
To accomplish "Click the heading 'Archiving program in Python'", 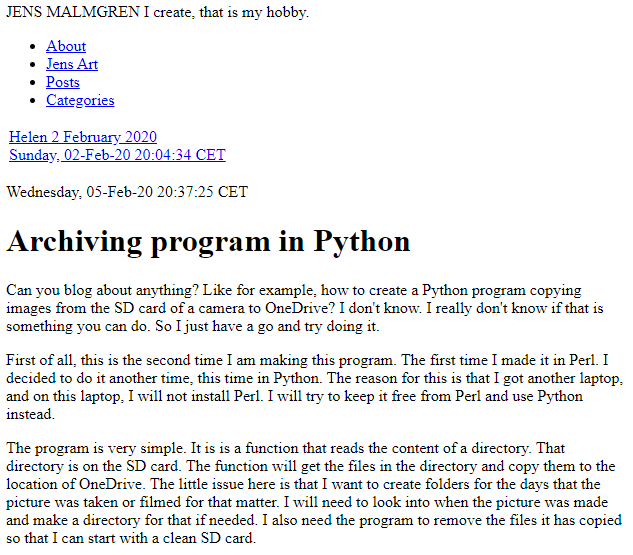I will tap(208, 241).
